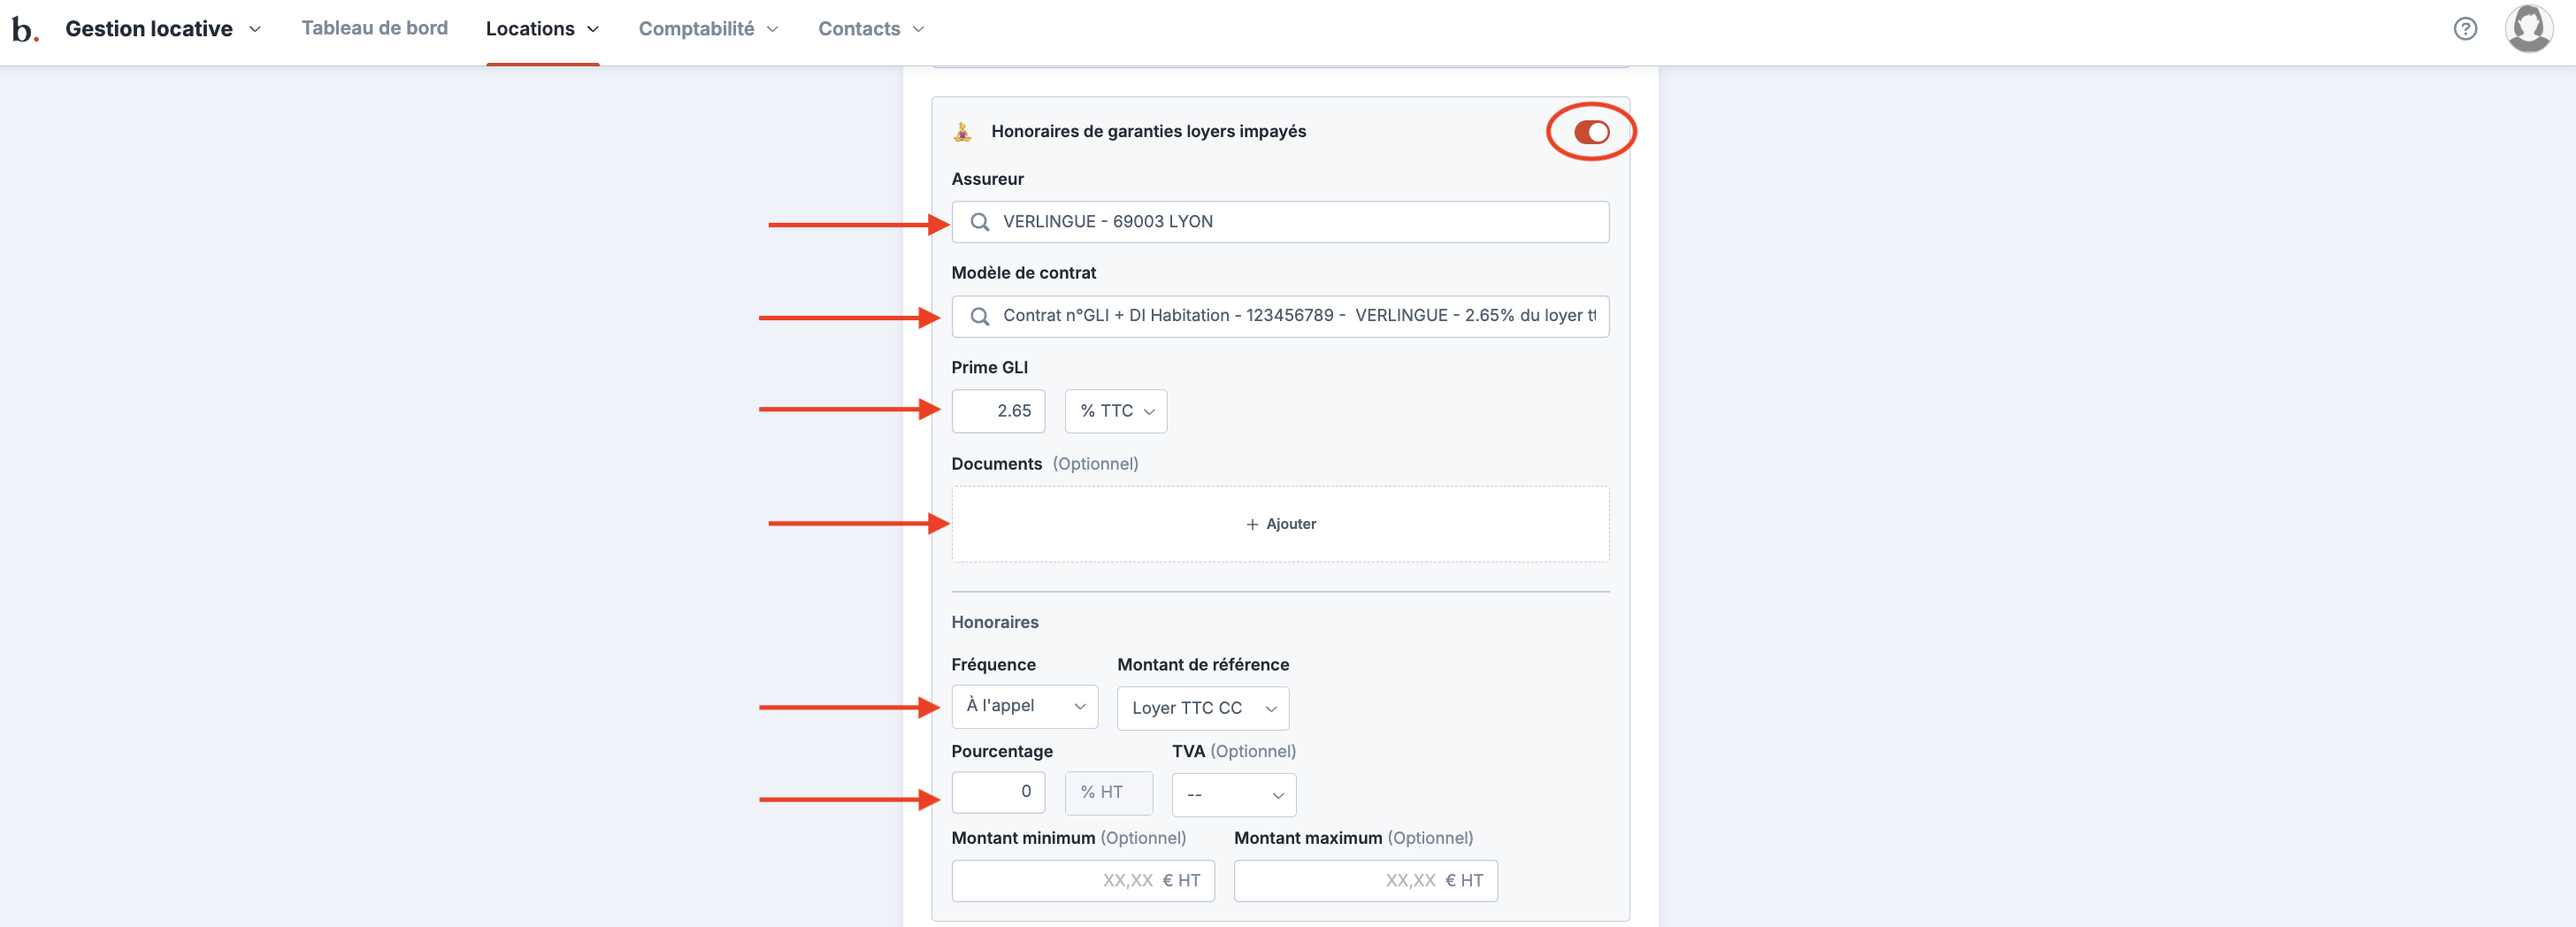Click the Honoraires de garanties section icon
Viewport: 2576px width, 927px height.
pos(962,132)
